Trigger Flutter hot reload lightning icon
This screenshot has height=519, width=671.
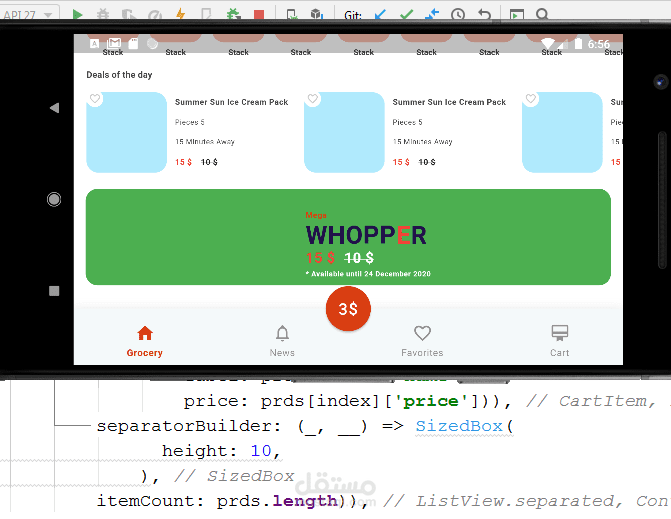point(181,15)
